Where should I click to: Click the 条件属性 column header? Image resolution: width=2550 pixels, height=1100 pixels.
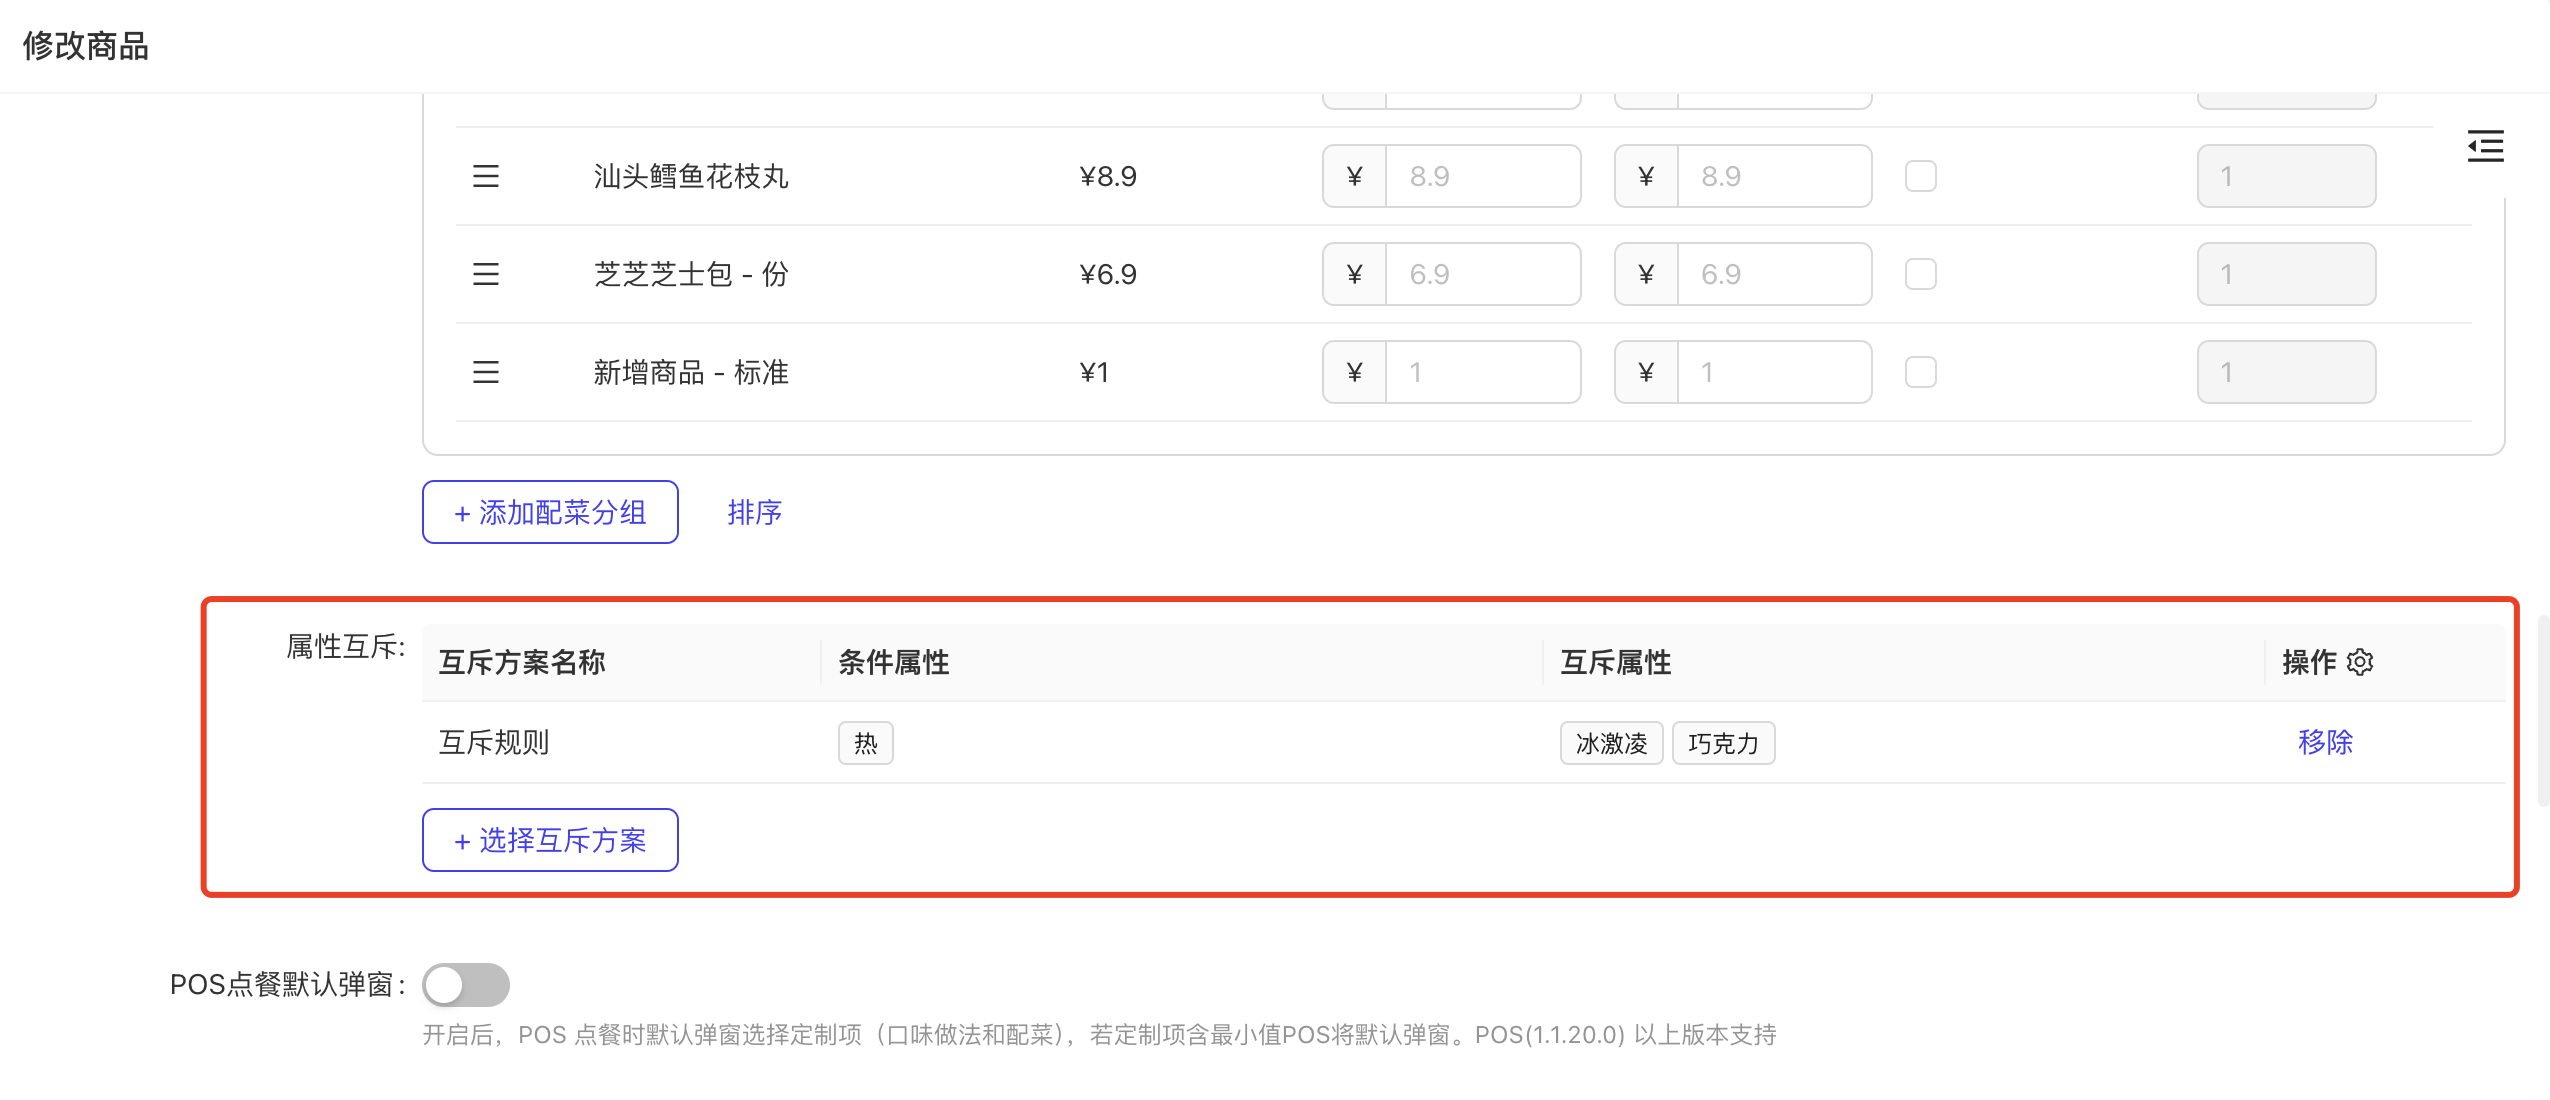pyautogui.click(x=893, y=662)
